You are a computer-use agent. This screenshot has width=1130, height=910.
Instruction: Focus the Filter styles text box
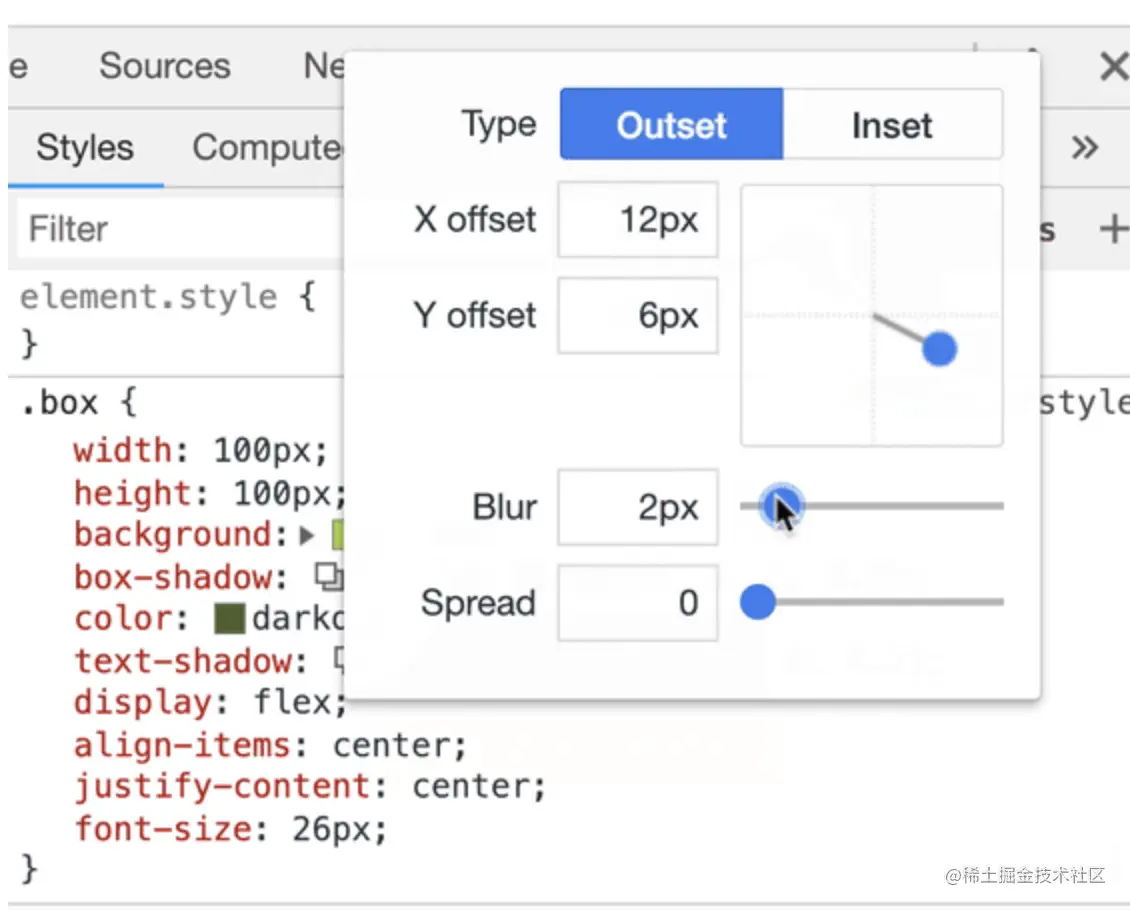click(180, 229)
